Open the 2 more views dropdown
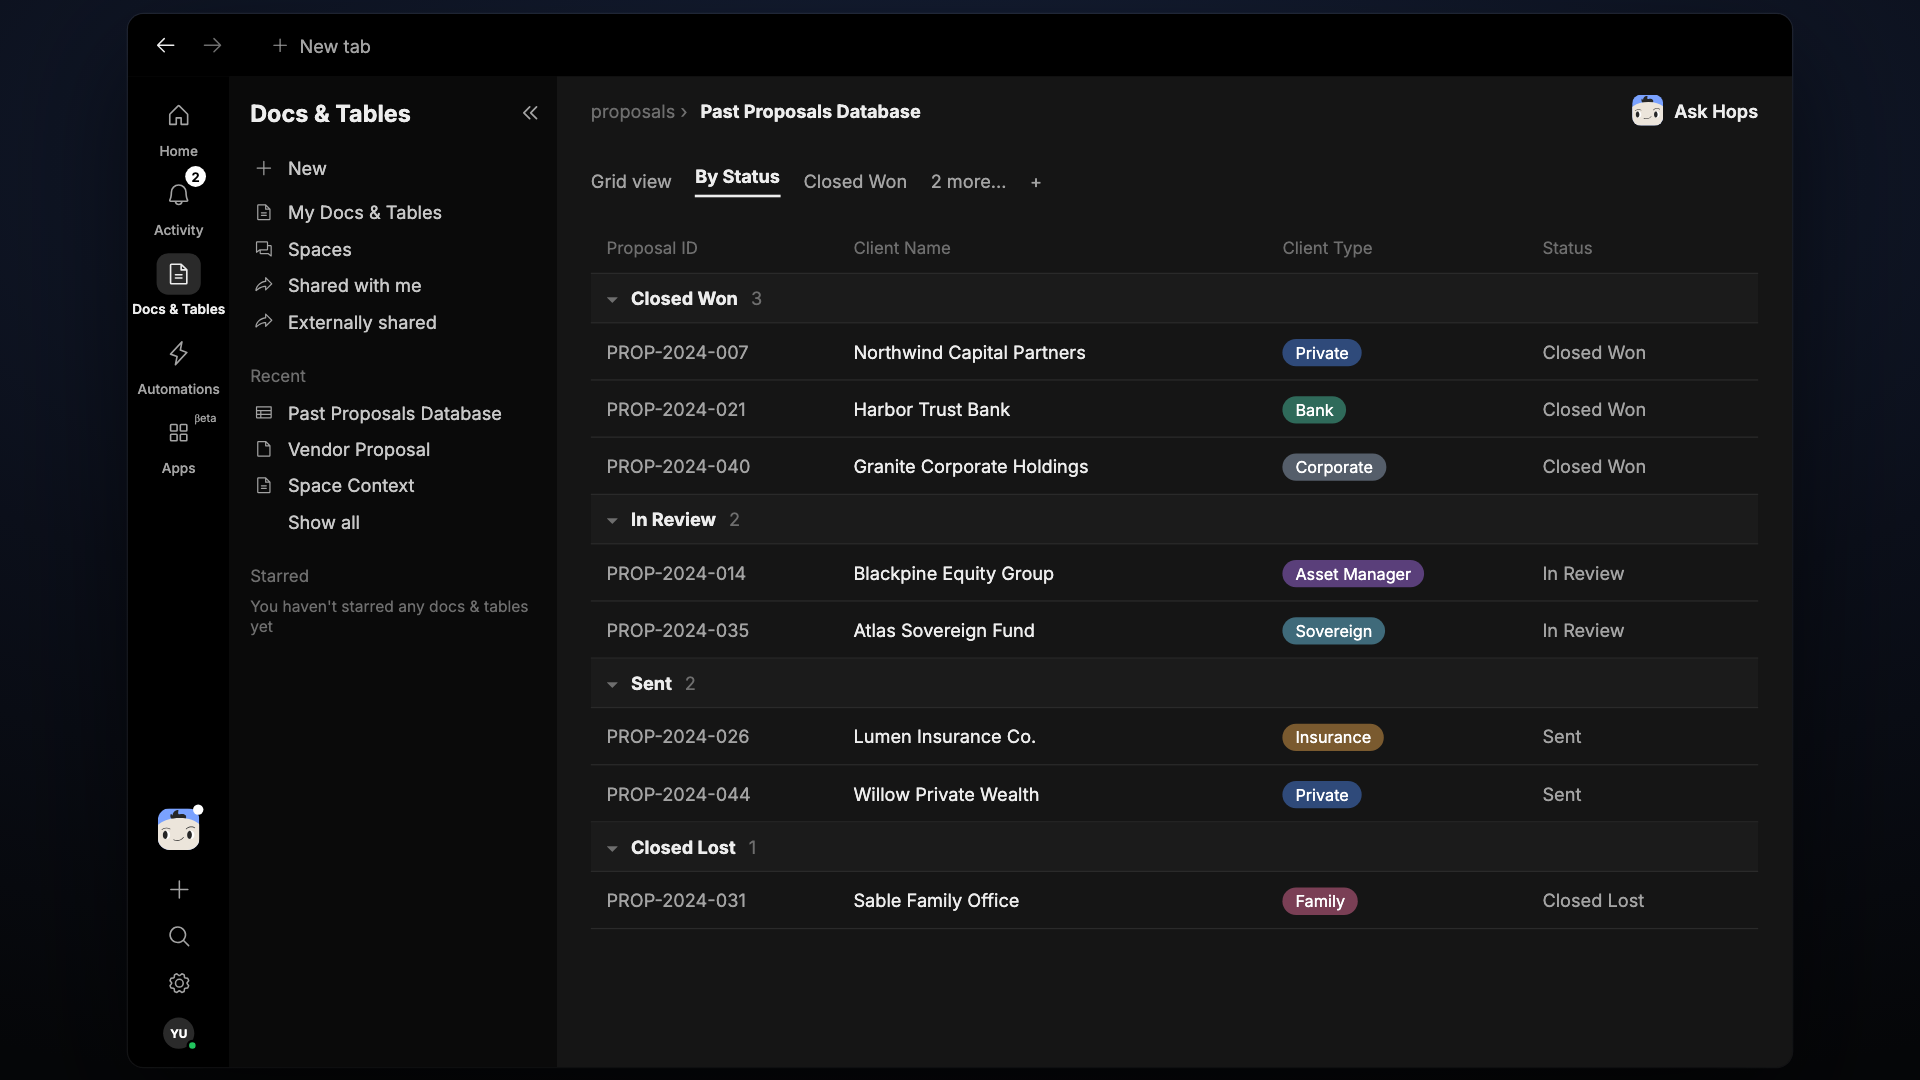The image size is (1920, 1080). [968, 181]
